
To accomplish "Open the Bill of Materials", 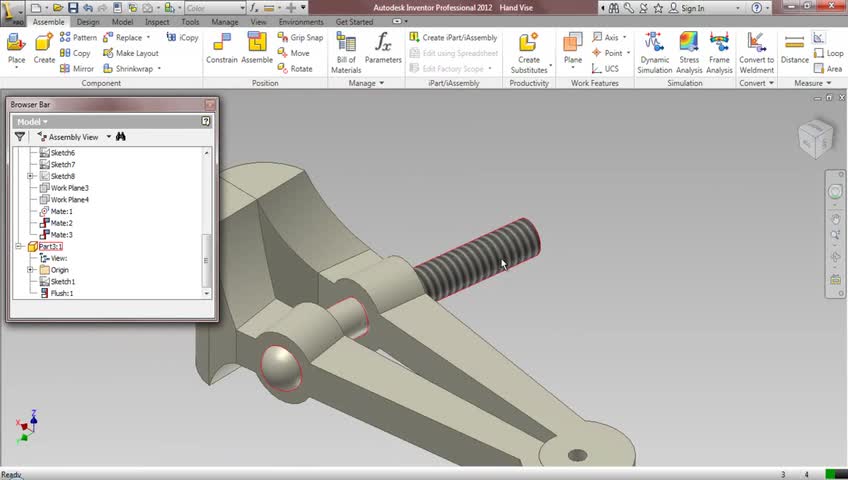I will click(x=346, y=52).
